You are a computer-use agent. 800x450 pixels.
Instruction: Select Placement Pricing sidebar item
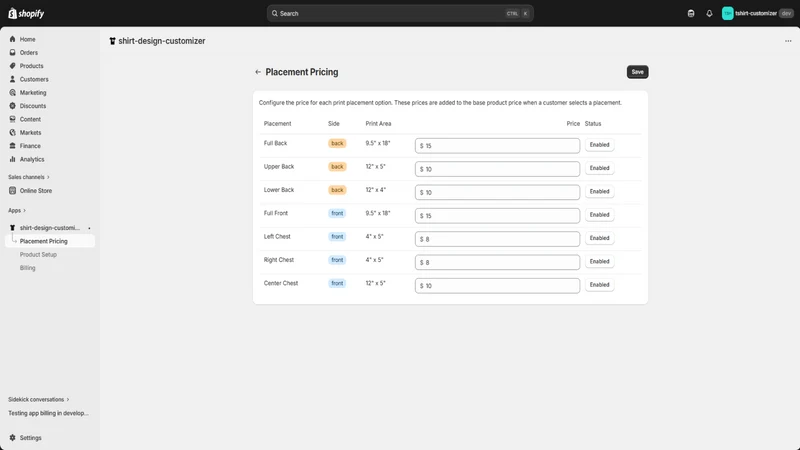point(50,241)
